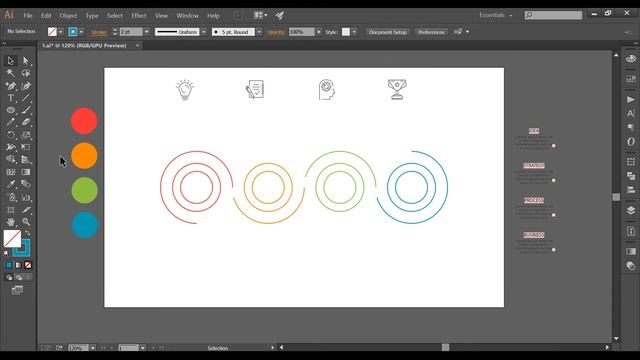Expand the stroke weight dropdown
The height and width of the screenshot is (360, 640).
tap(147, 32)
